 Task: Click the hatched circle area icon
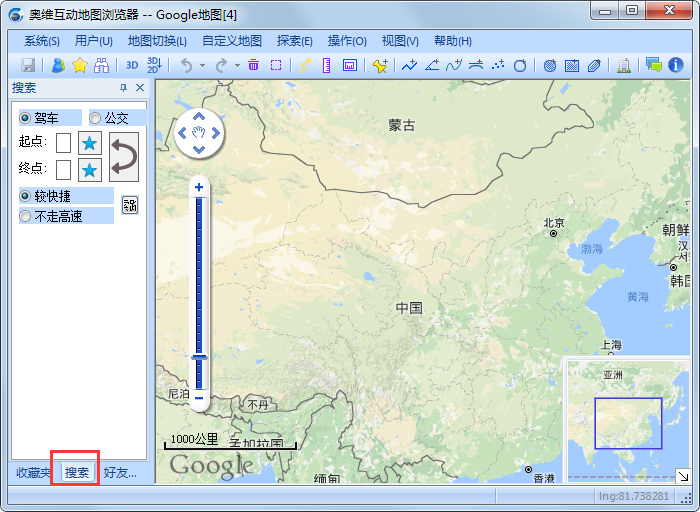(x=550, y=65)
